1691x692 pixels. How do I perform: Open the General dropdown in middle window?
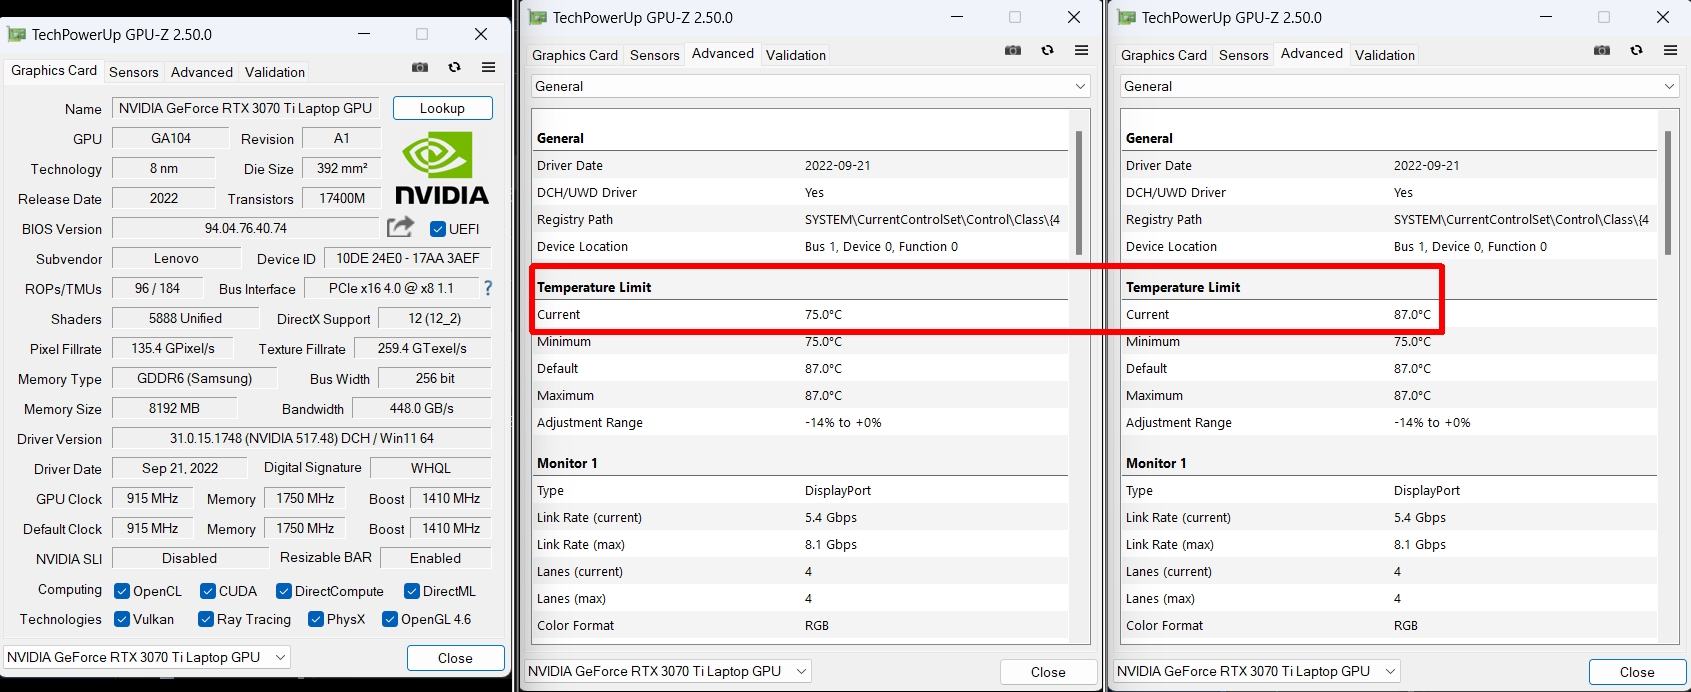click(810, 86)
